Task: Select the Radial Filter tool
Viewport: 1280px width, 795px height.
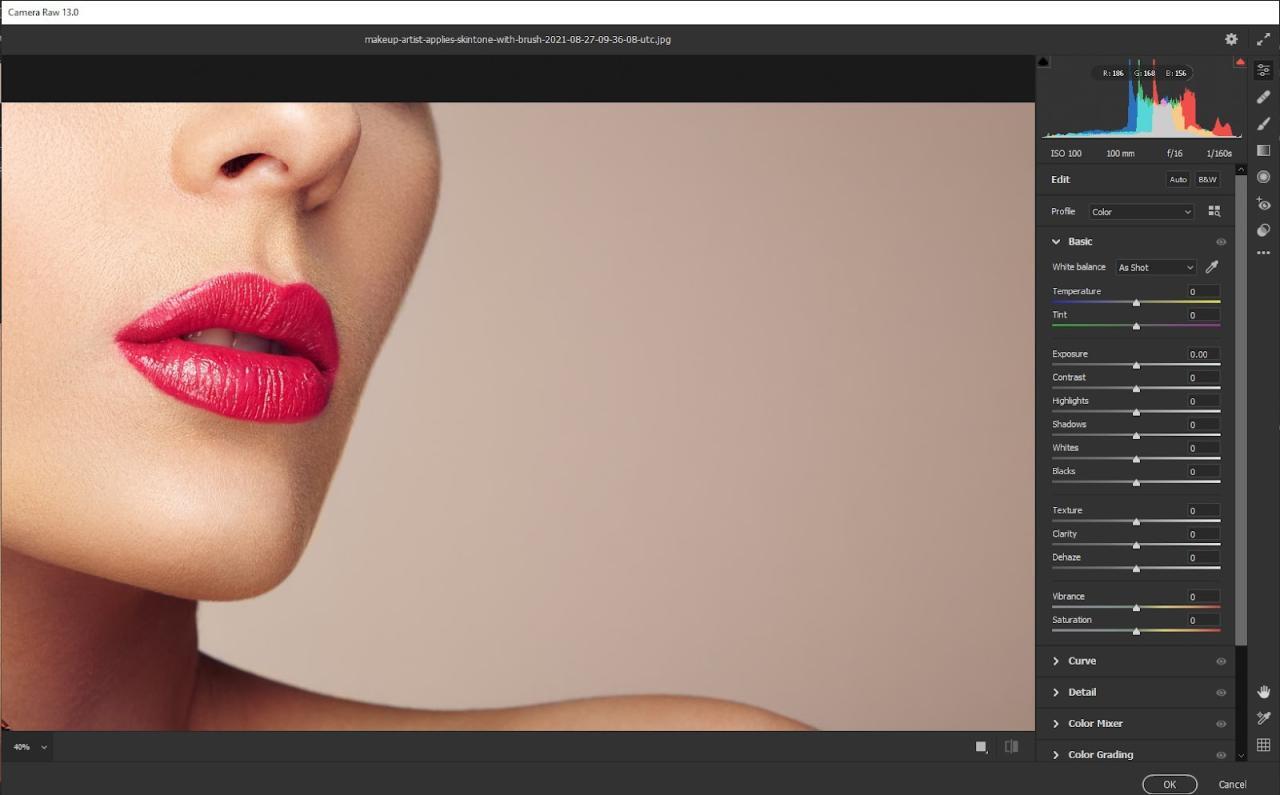Action: (1263, 177)
